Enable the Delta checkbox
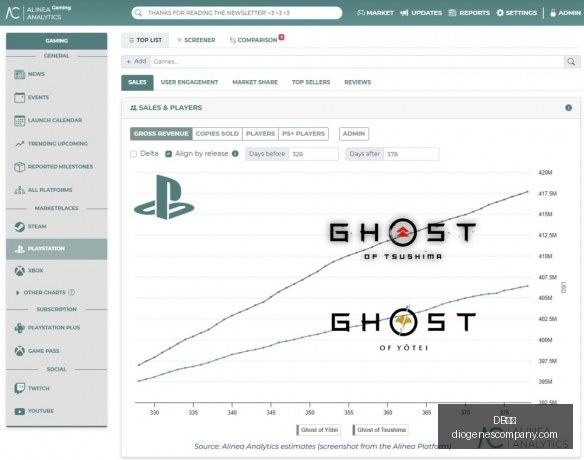The image size is (584, 460). [x=133, y=154]
